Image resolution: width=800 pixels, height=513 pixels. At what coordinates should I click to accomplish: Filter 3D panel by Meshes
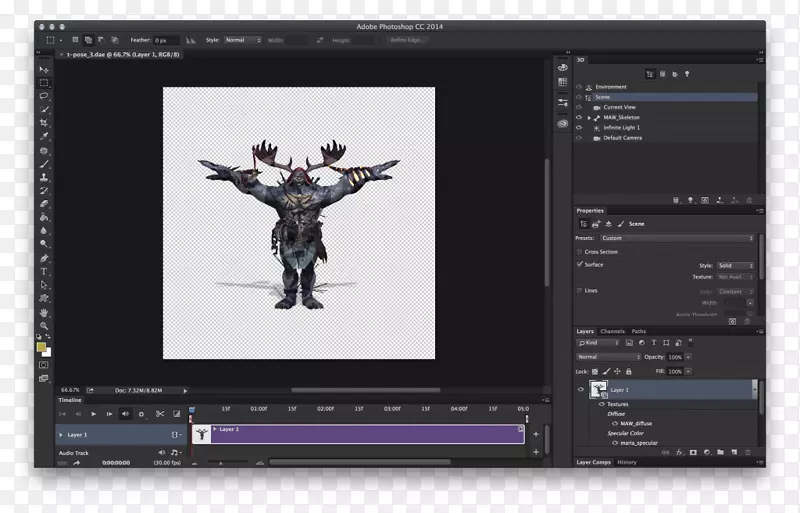tap(662, 74)
